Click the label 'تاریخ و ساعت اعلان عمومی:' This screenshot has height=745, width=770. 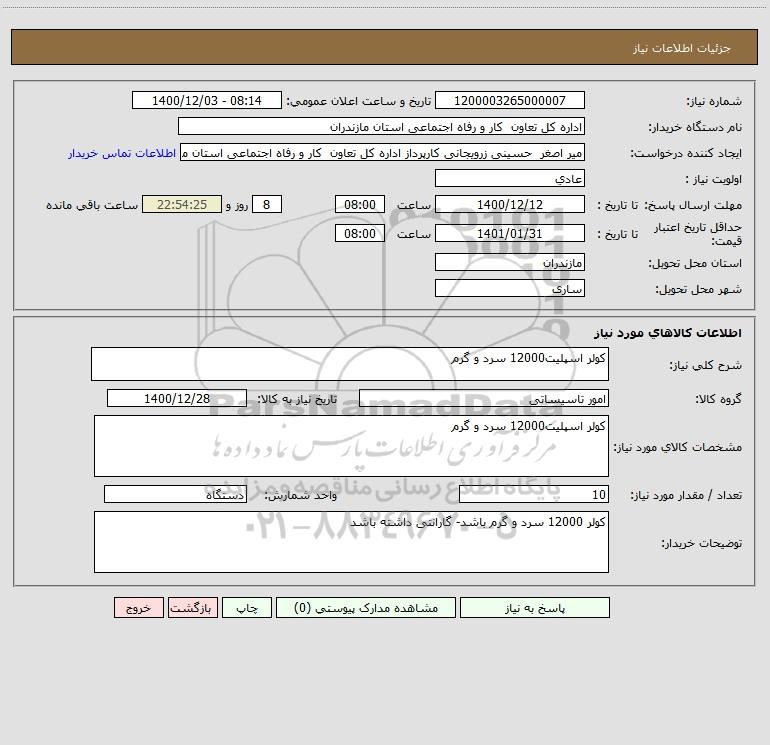pyautogui.click(x=359, y=101)
